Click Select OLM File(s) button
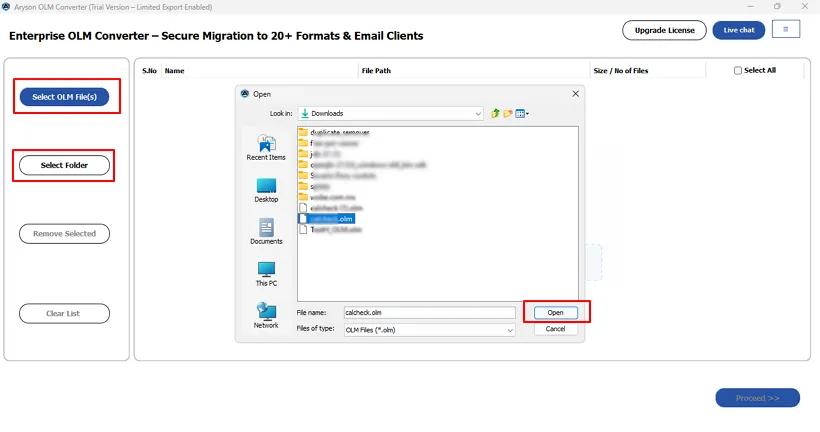 click(64, 97)
